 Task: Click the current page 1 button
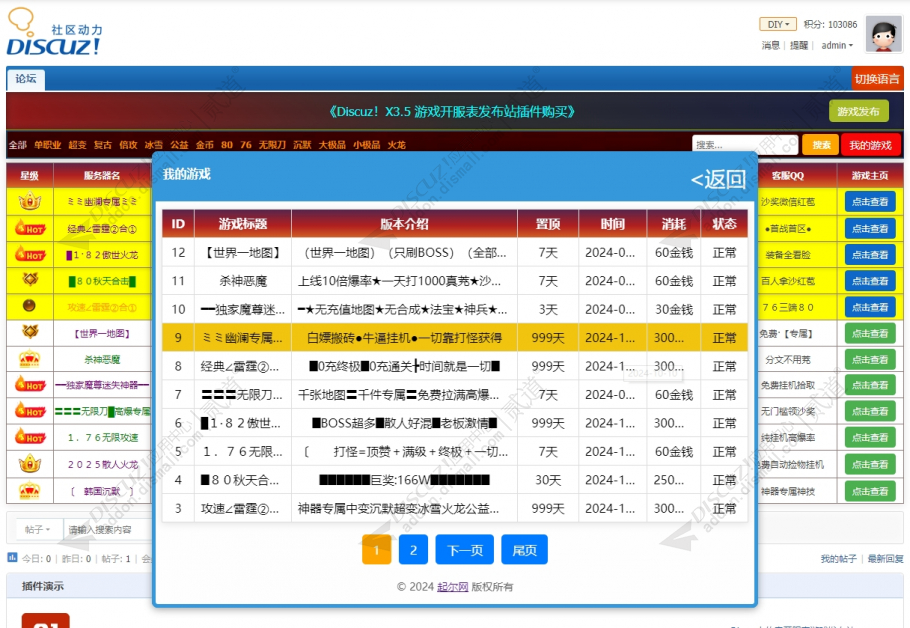pos(376,549)
